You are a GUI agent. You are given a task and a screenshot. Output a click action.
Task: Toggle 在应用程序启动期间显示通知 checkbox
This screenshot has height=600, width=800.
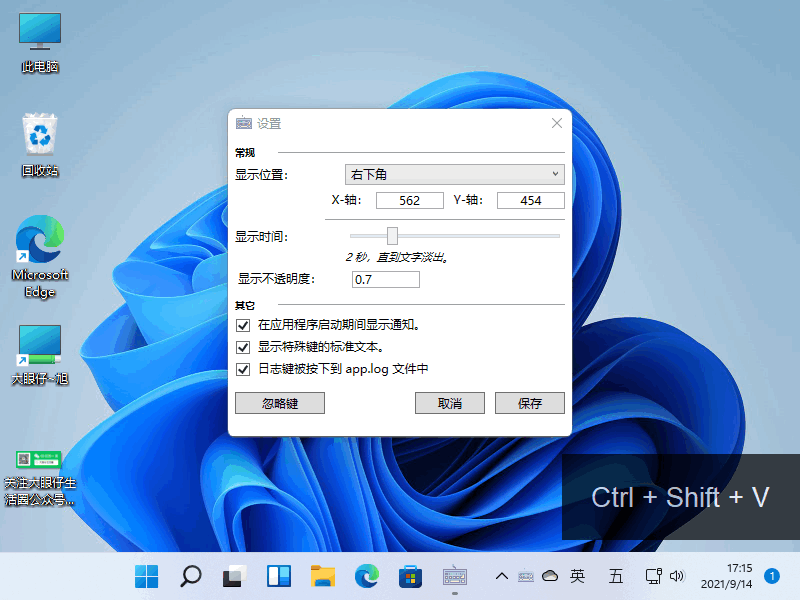pos(243,325)
